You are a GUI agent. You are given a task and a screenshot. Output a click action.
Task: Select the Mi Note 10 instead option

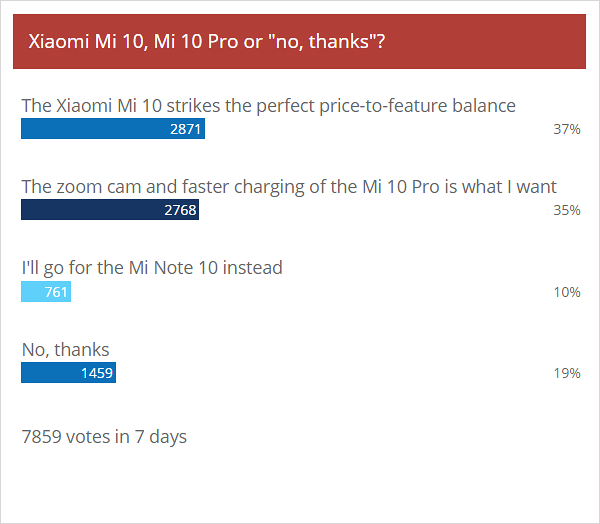tap(152, 268)
